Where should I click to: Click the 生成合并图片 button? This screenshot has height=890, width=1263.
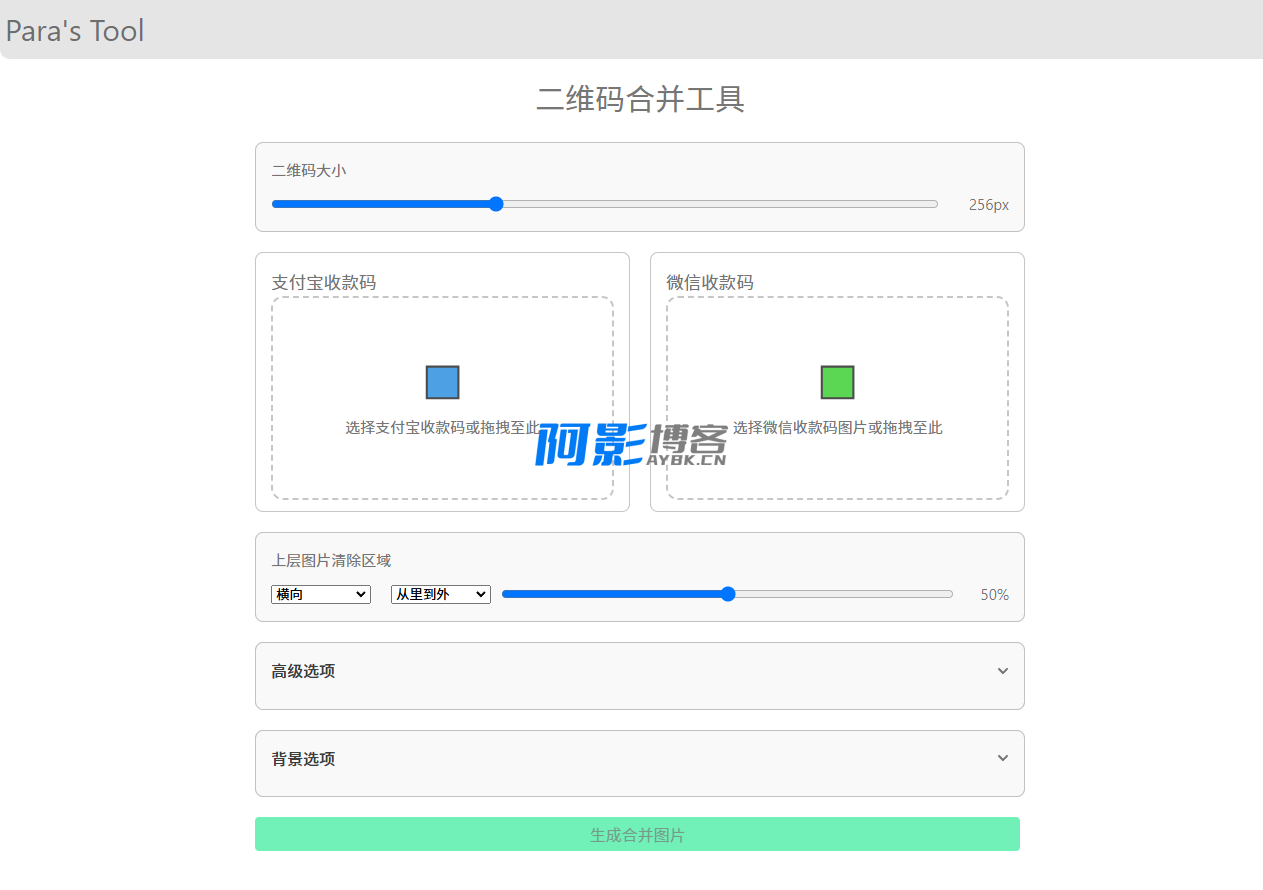click(x=637, y=834)
